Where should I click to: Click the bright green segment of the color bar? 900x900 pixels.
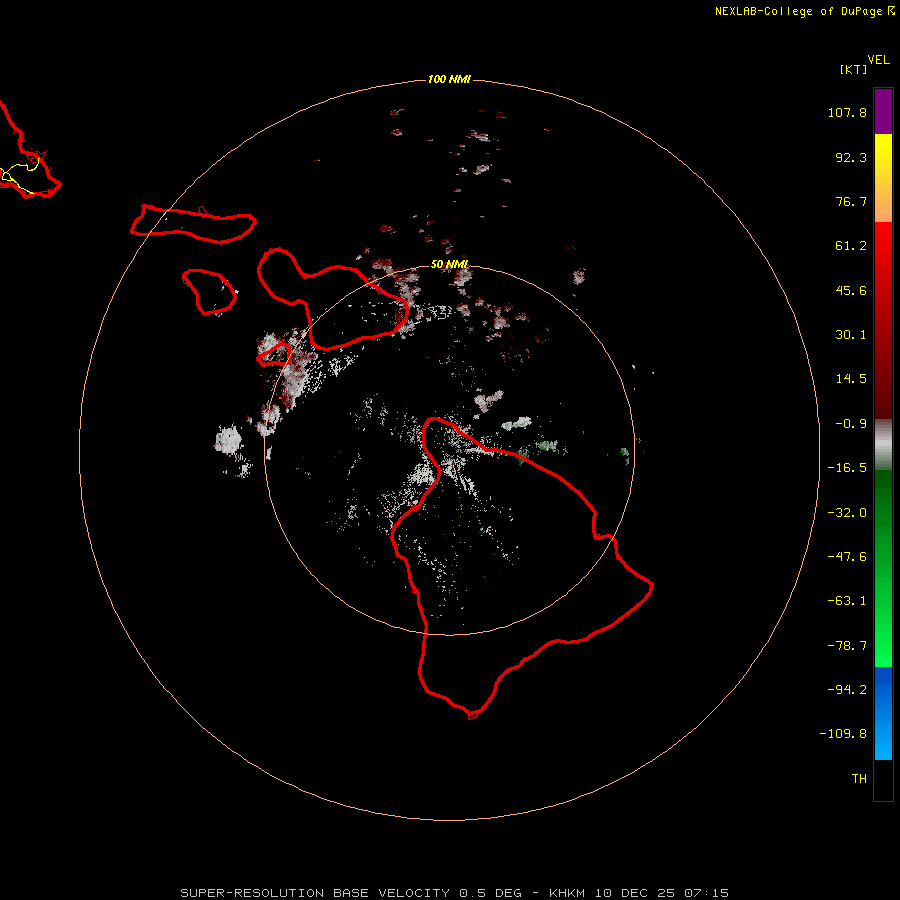point(883,568)
